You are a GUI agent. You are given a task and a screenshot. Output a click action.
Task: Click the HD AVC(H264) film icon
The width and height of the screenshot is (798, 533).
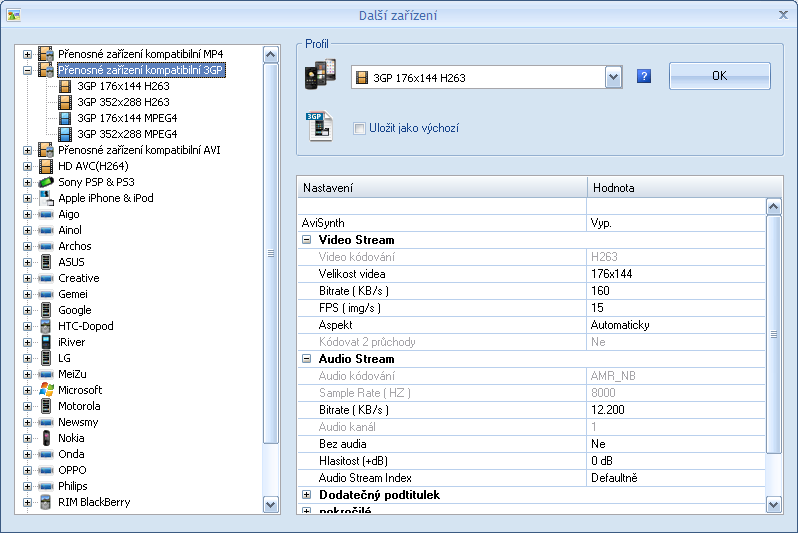[x=45, y=166]
